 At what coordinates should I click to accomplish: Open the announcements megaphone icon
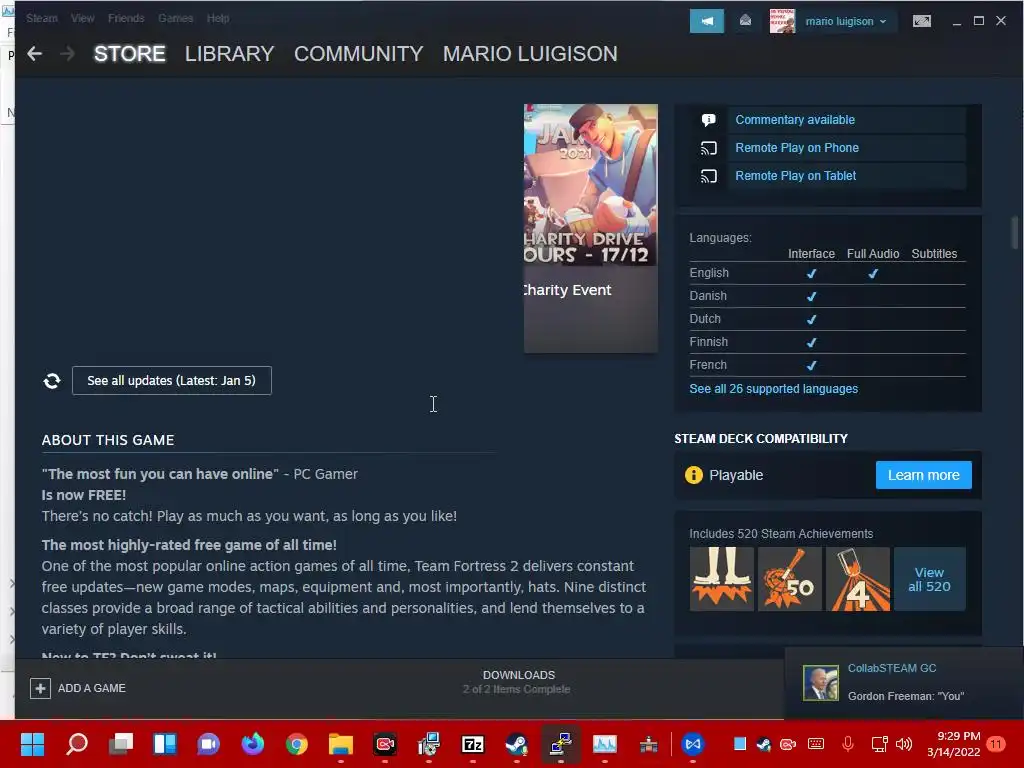coord(707,21)
